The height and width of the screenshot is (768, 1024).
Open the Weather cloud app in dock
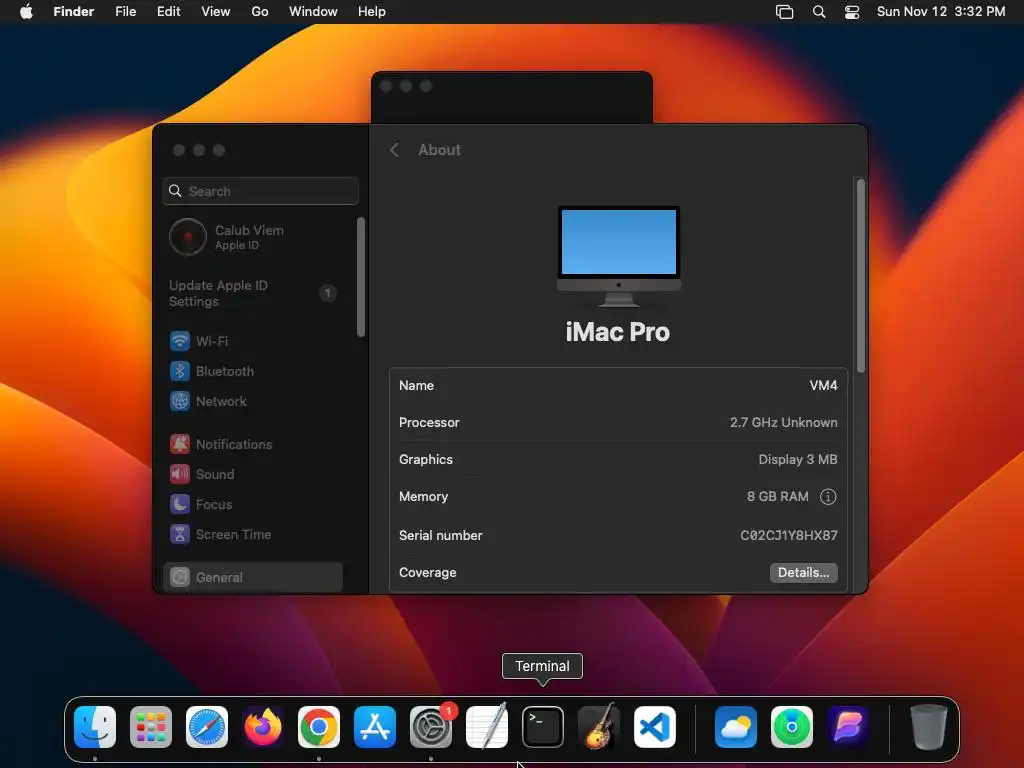736,727
